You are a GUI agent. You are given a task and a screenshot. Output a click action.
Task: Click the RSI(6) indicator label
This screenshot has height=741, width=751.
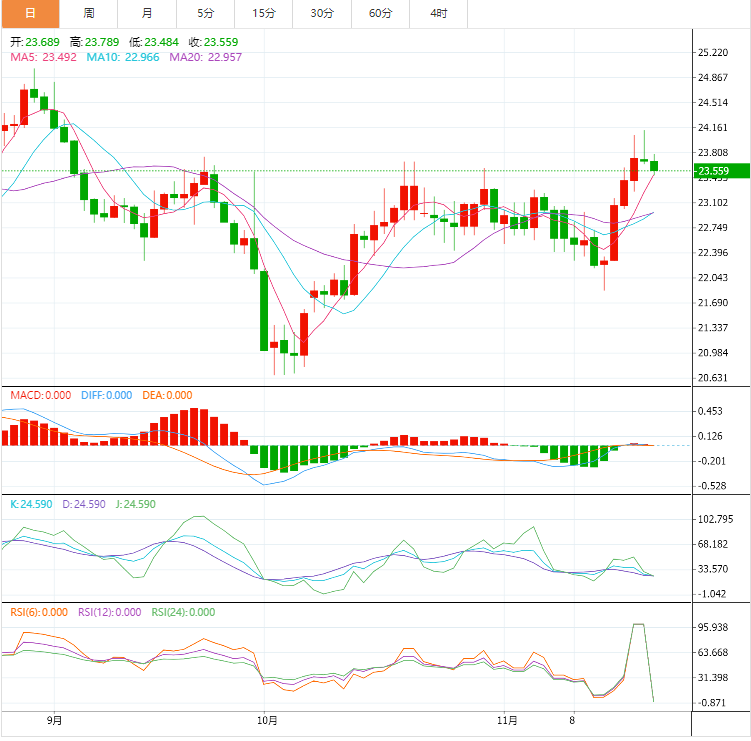39,613
